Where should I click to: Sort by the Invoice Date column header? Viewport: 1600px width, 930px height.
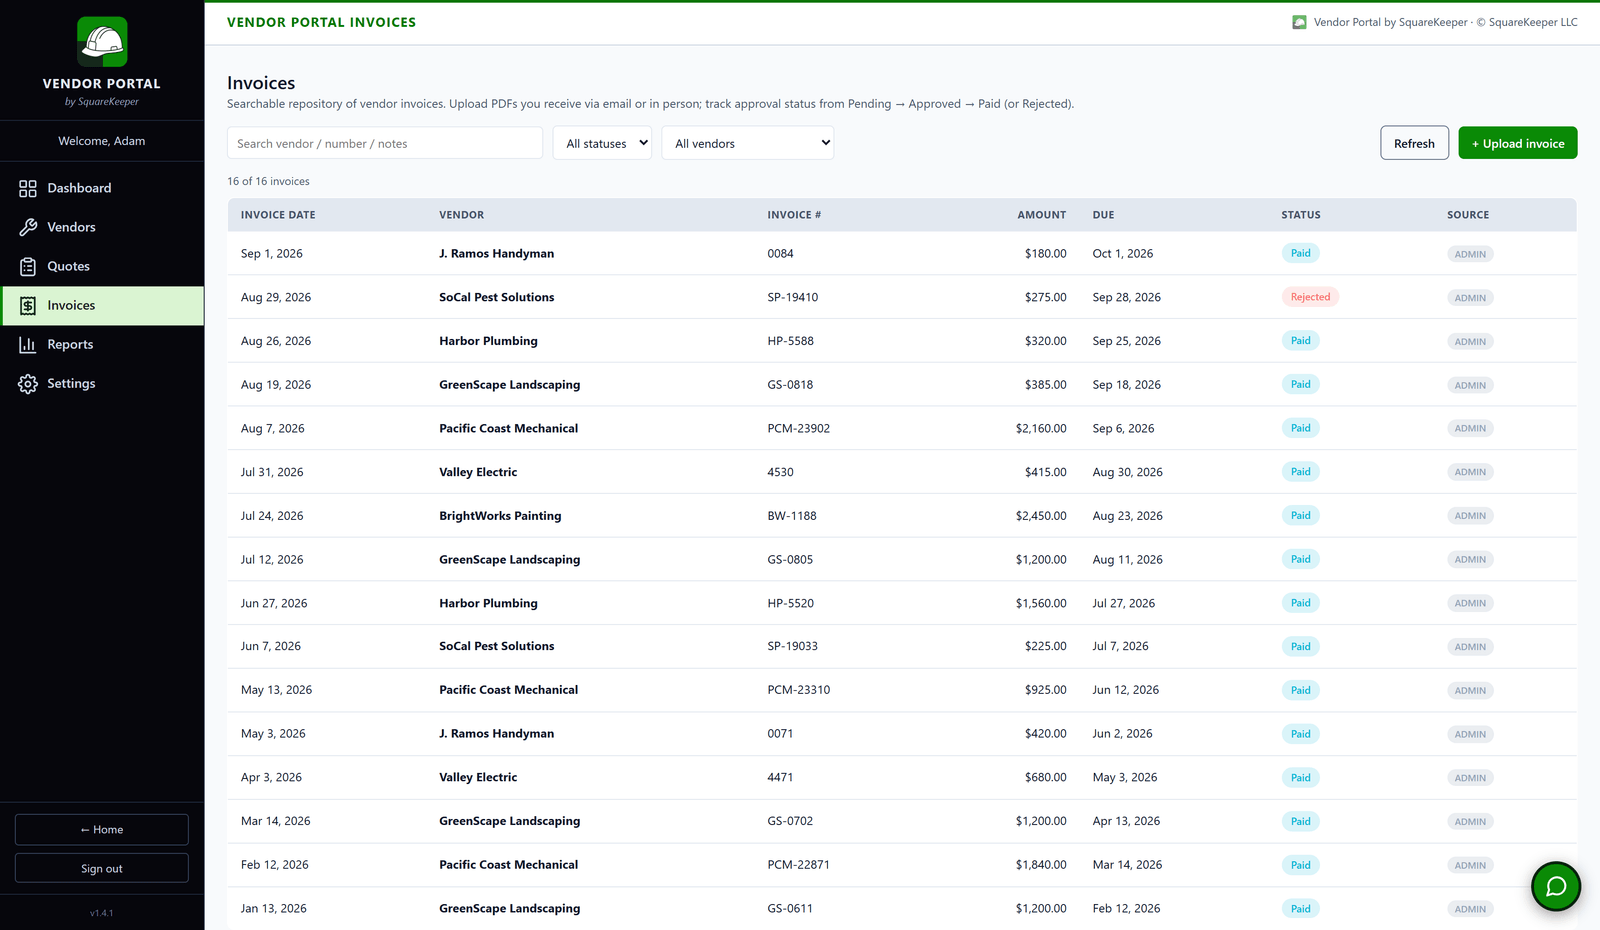pos(278,215)
